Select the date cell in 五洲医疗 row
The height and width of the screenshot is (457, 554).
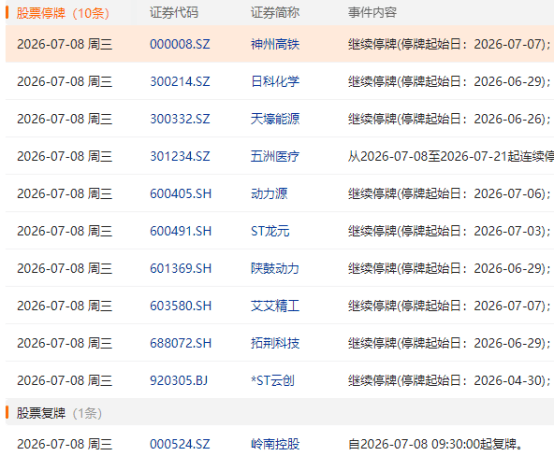[65, 156]
